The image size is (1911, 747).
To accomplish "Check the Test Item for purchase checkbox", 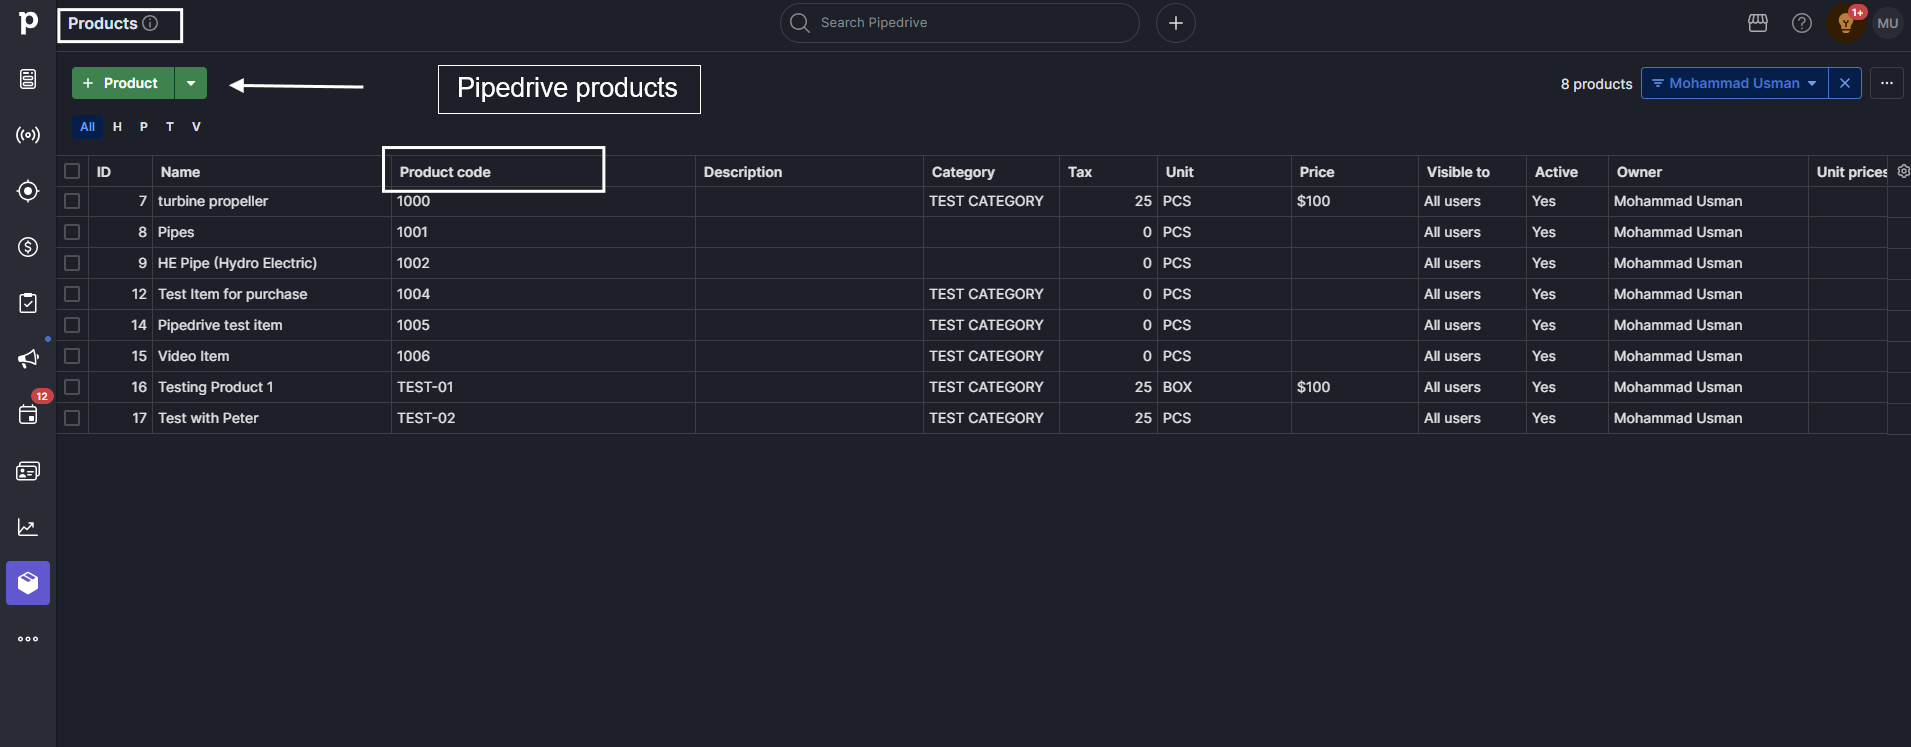I will click(x=72, y=294).
